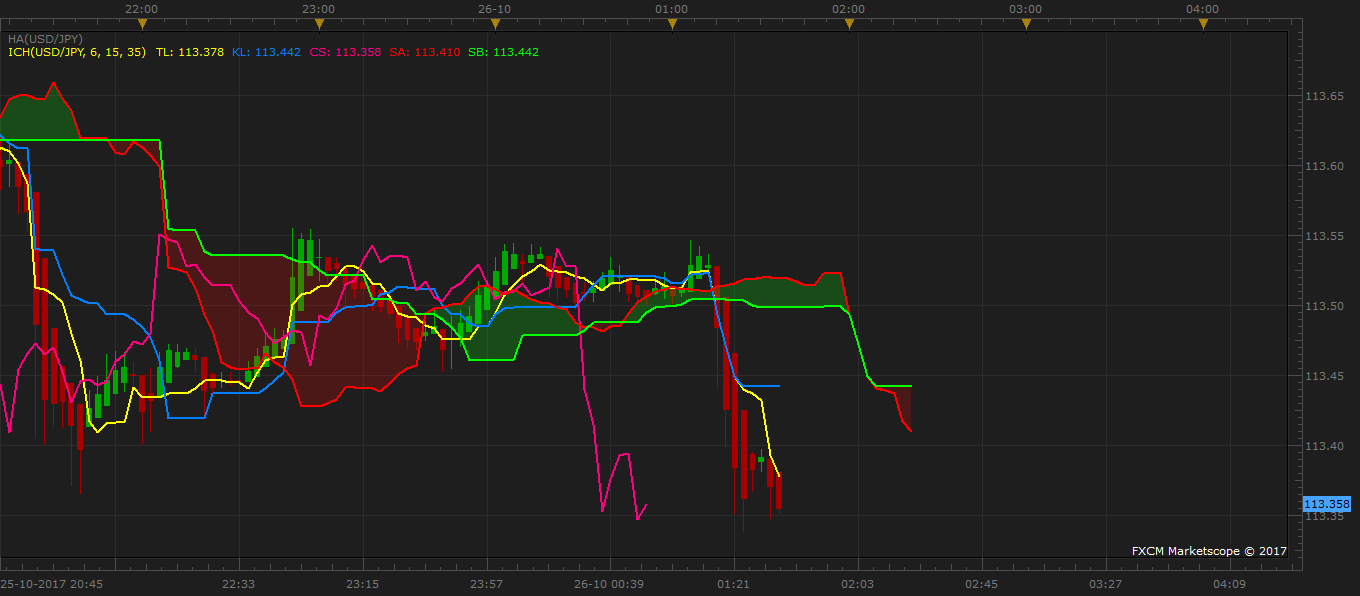This screenshot has width=1360, height=596.
Task: Click the 22:00 timeline marker triangle
Action: click(x=141, y=22)
